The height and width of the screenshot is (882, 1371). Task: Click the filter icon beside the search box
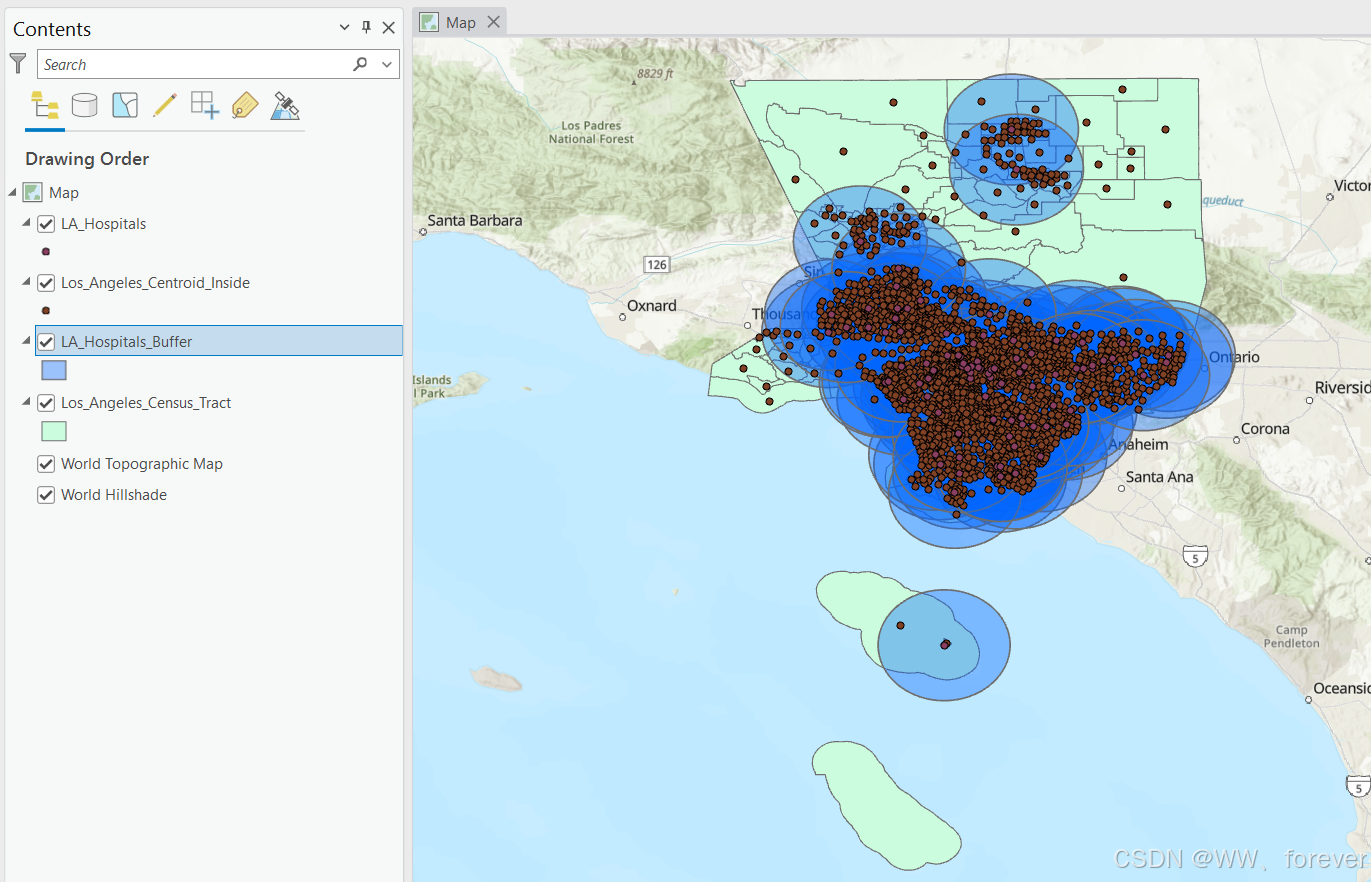pyautogui.click(x=17, y=63)
